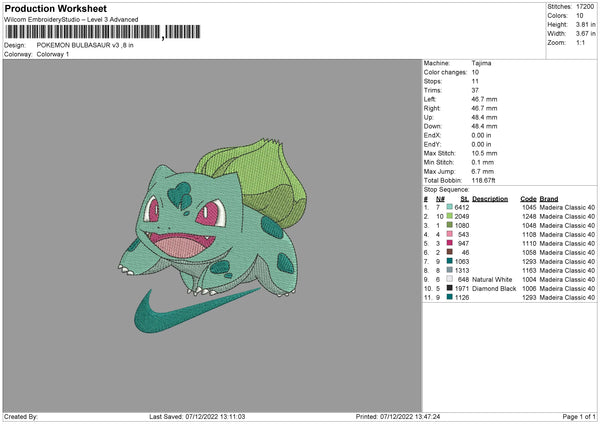The width and height of the screenshot is (600, 424).
Task: Select the Color changes label
Action: (x=445, y=72)
